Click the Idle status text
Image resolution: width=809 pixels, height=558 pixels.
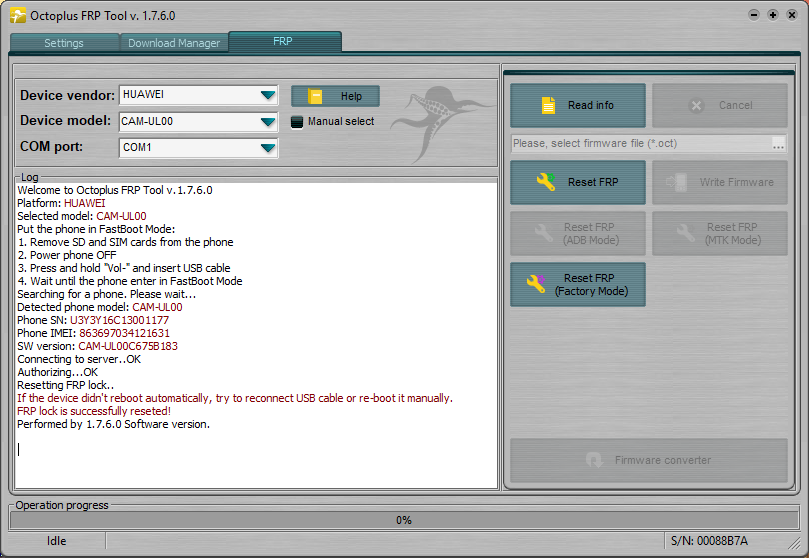click(57, 541)
